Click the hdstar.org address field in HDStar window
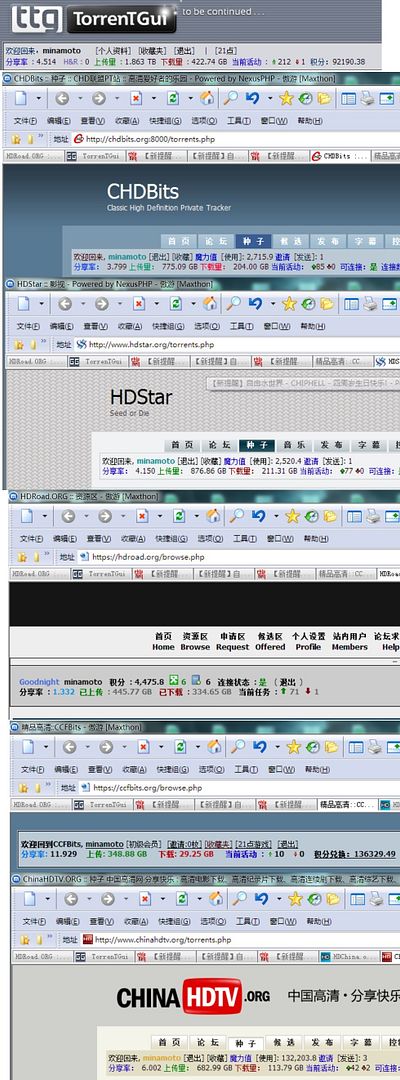The width and height of the screenshot is (400, 1080). (x=237, y=344)
